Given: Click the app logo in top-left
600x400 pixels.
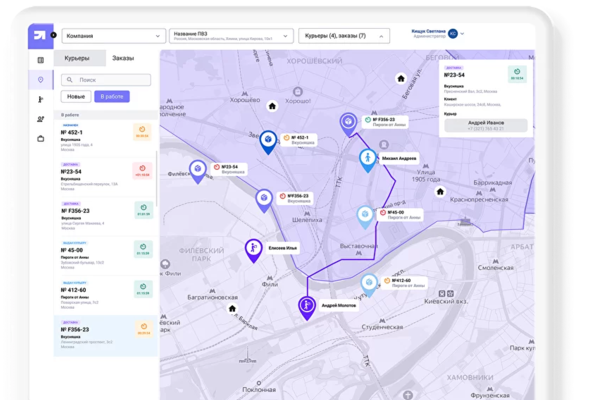Looking at the screenshot, I should tap(39, 35).
